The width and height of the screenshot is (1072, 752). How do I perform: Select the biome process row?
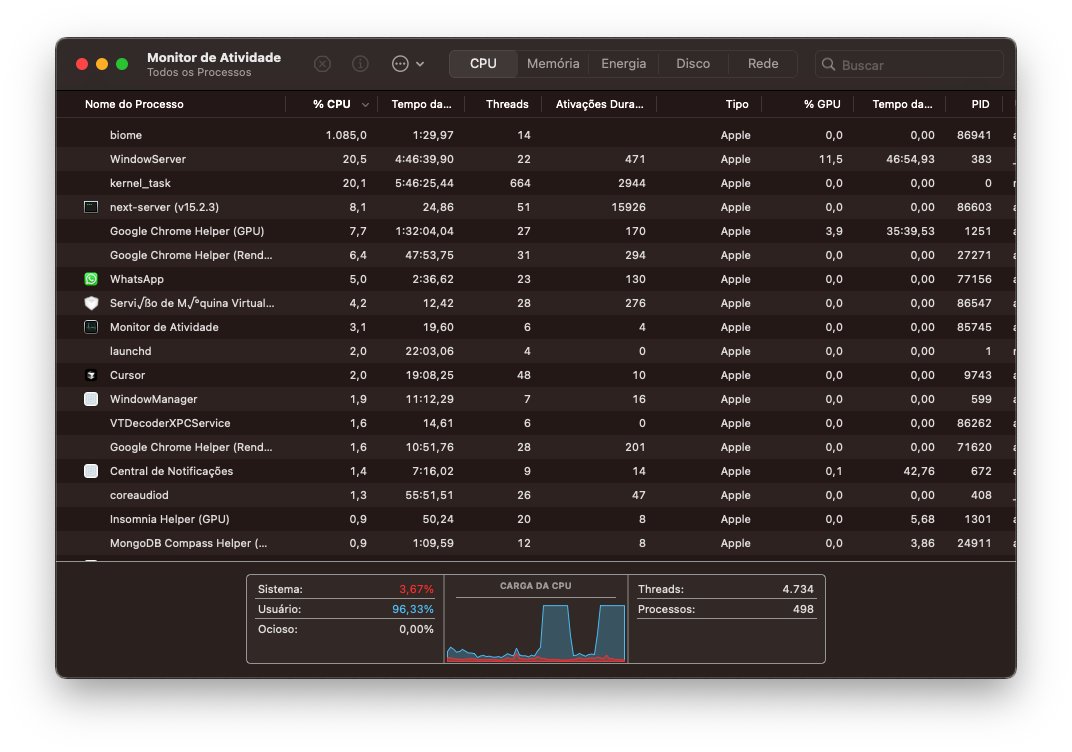click(x=535, y=135)
